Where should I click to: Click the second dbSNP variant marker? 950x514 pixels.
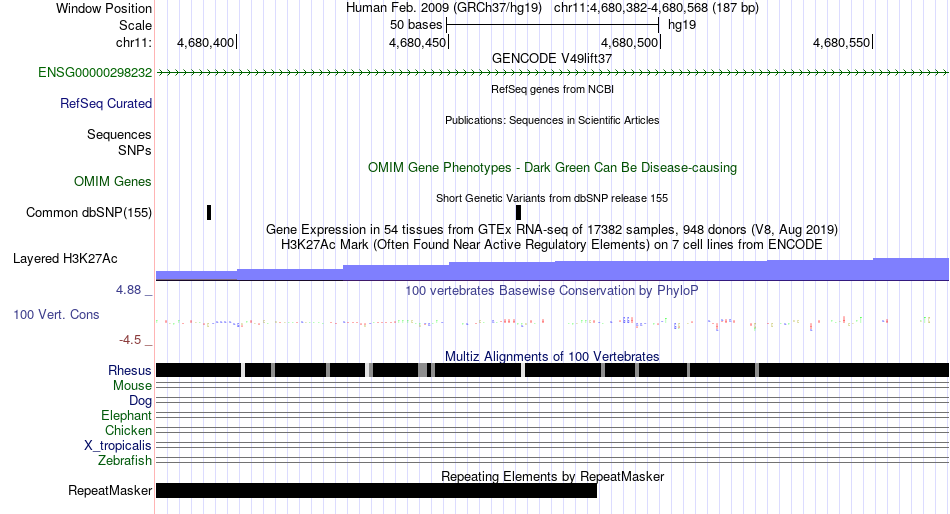[x=519, y=212]
